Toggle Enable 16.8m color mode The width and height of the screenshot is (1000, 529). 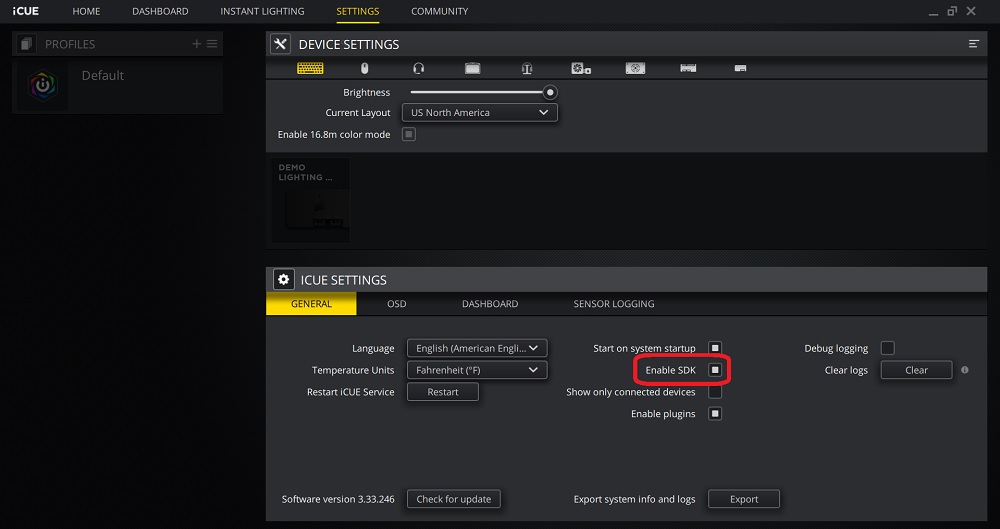(x=408, y=134)
